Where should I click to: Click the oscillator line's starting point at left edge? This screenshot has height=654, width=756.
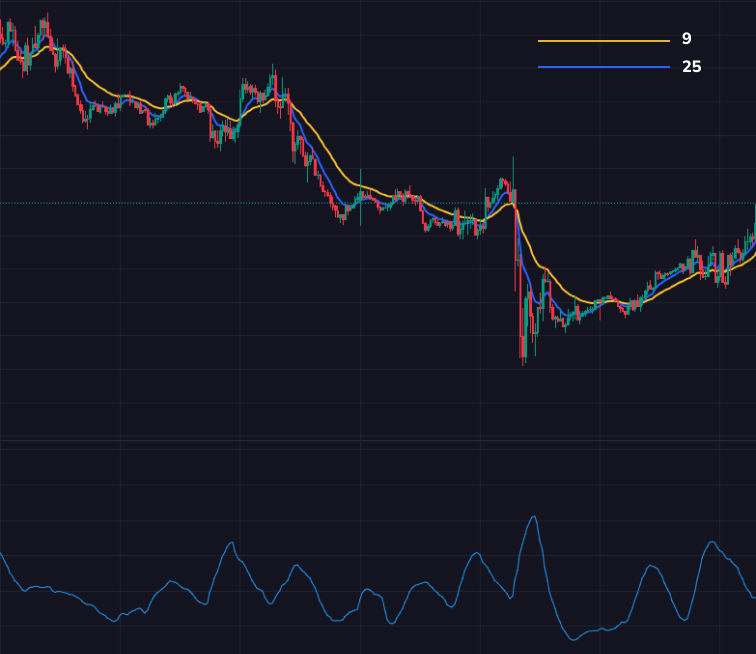[1, 553]
